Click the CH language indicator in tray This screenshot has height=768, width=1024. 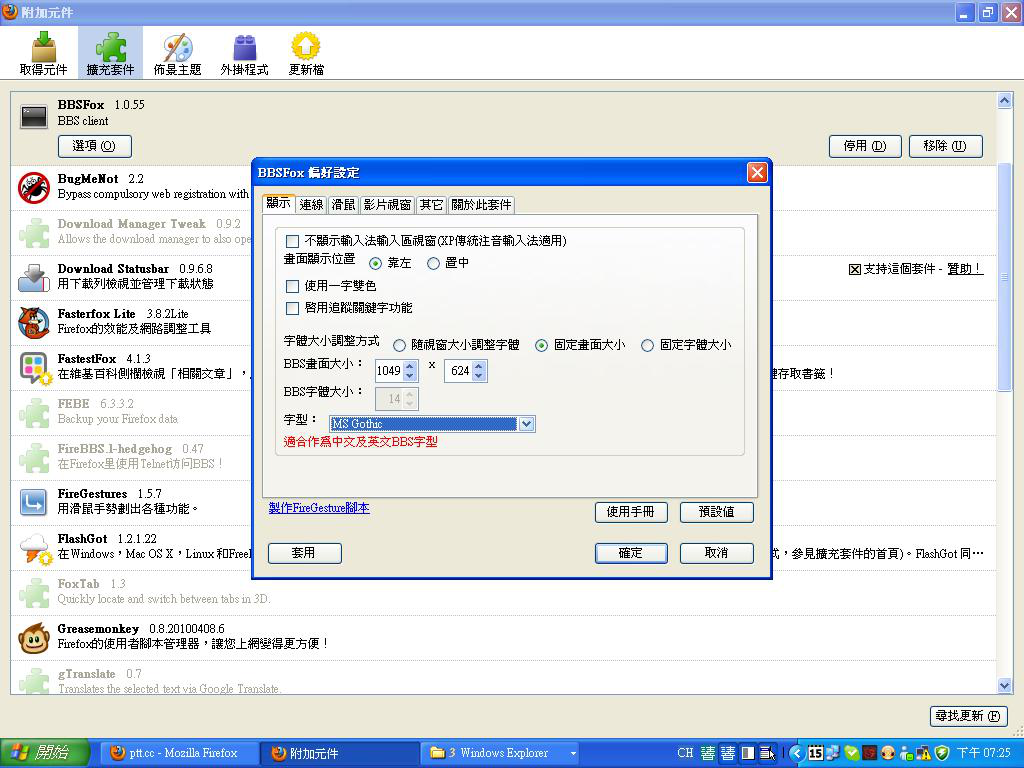coord(685,753)
